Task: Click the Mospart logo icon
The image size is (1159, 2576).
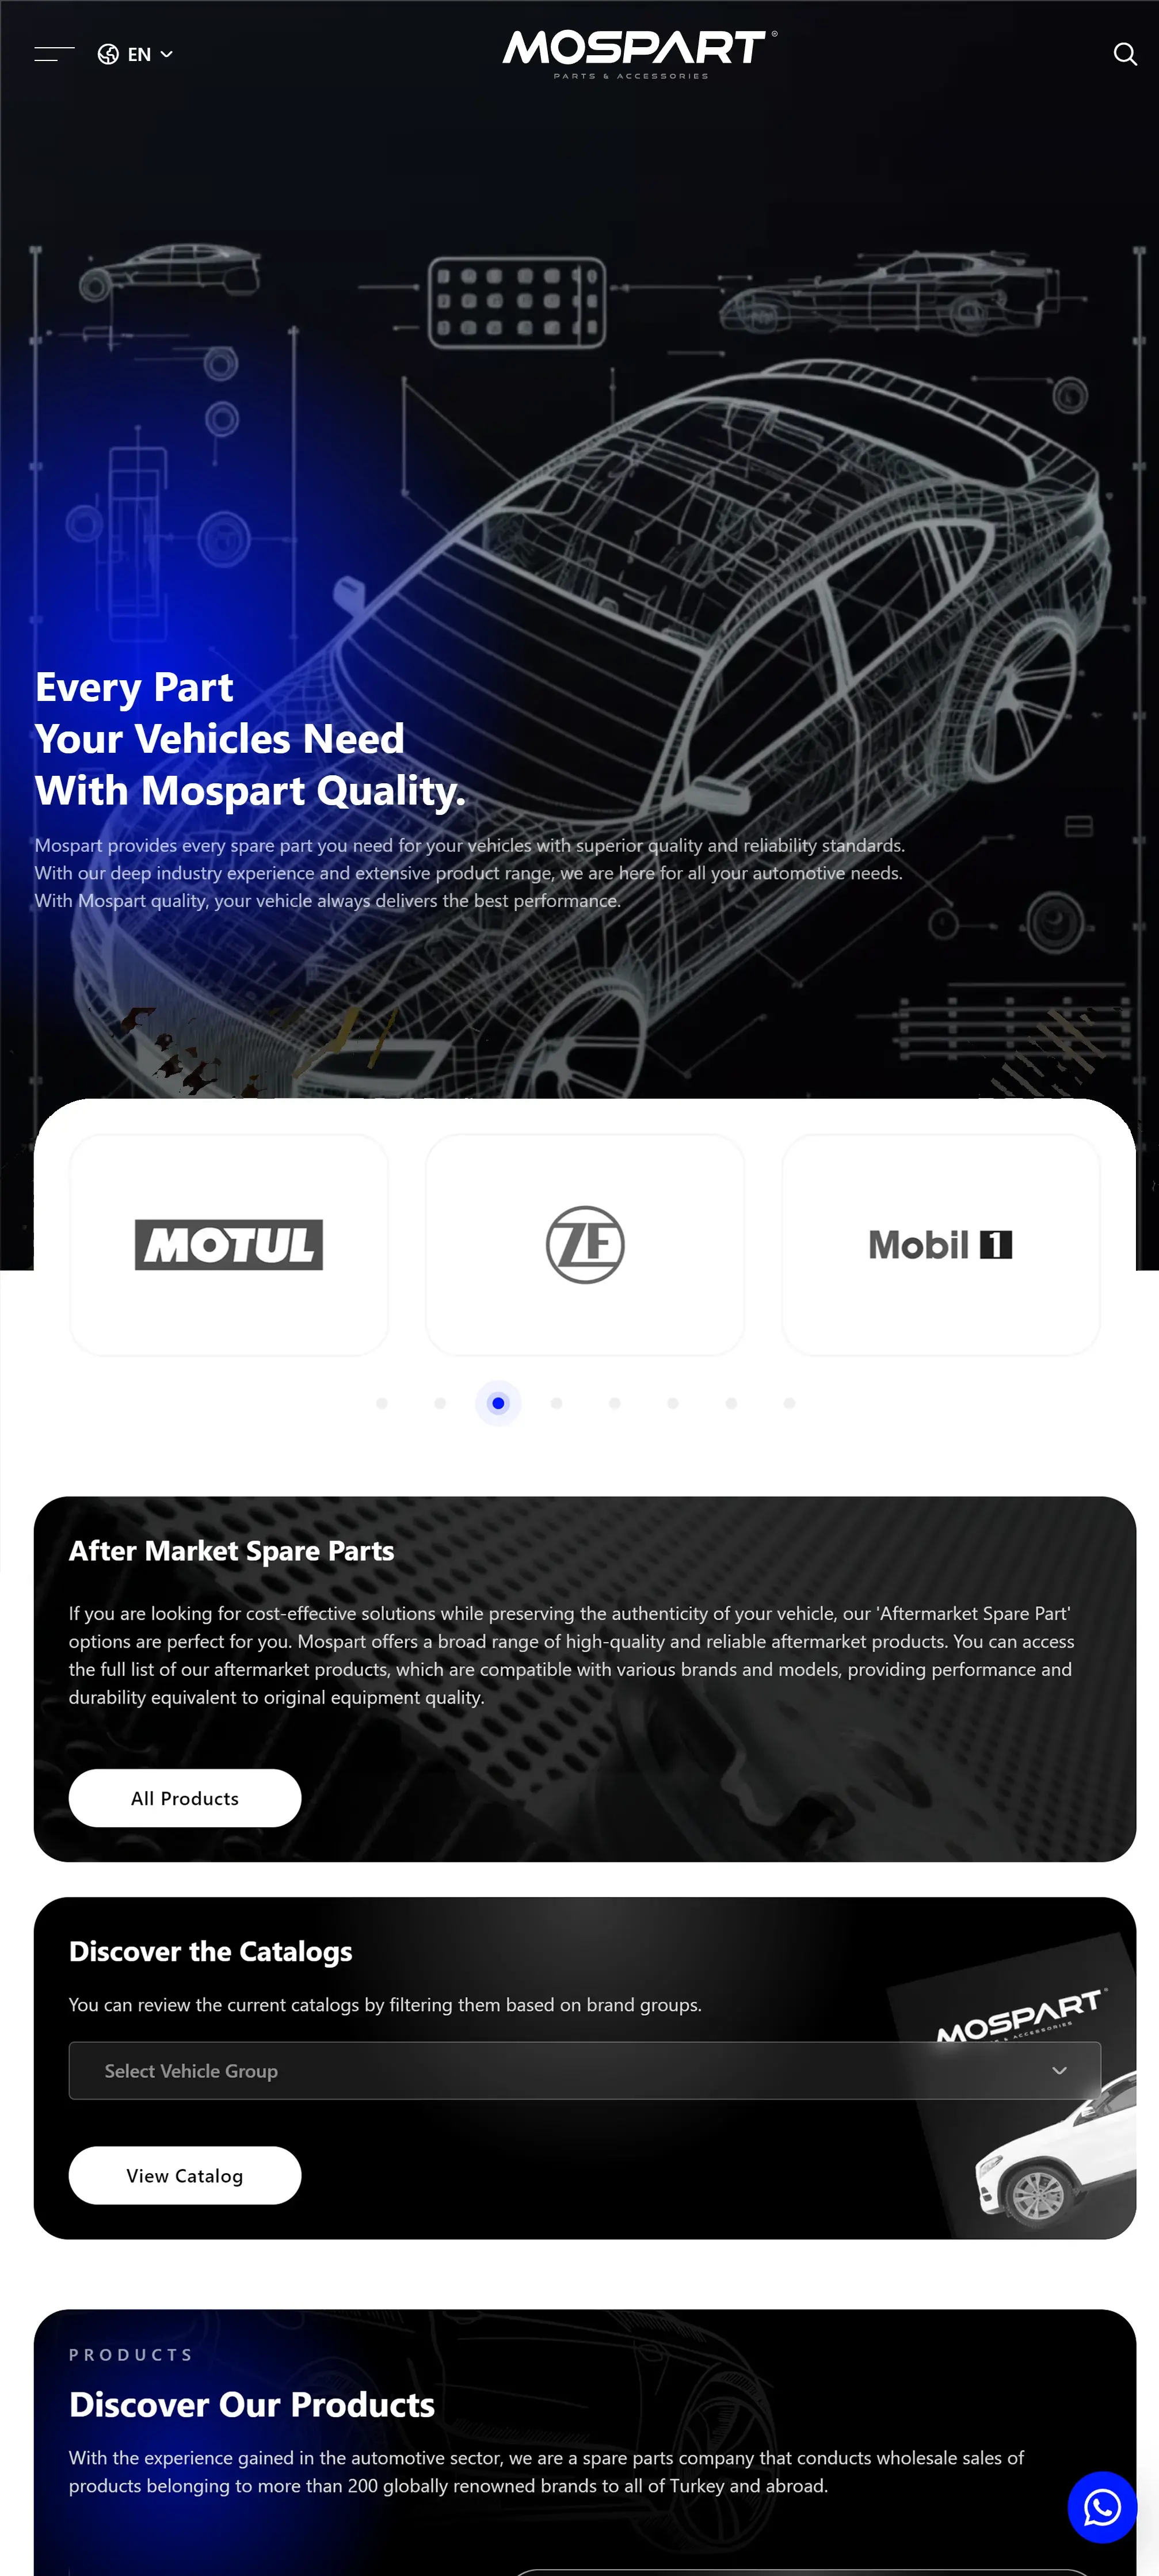Action: point(637,54)
